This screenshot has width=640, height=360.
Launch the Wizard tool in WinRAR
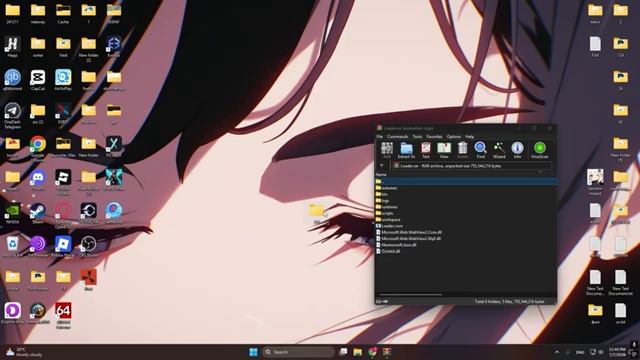click(499, 150)
